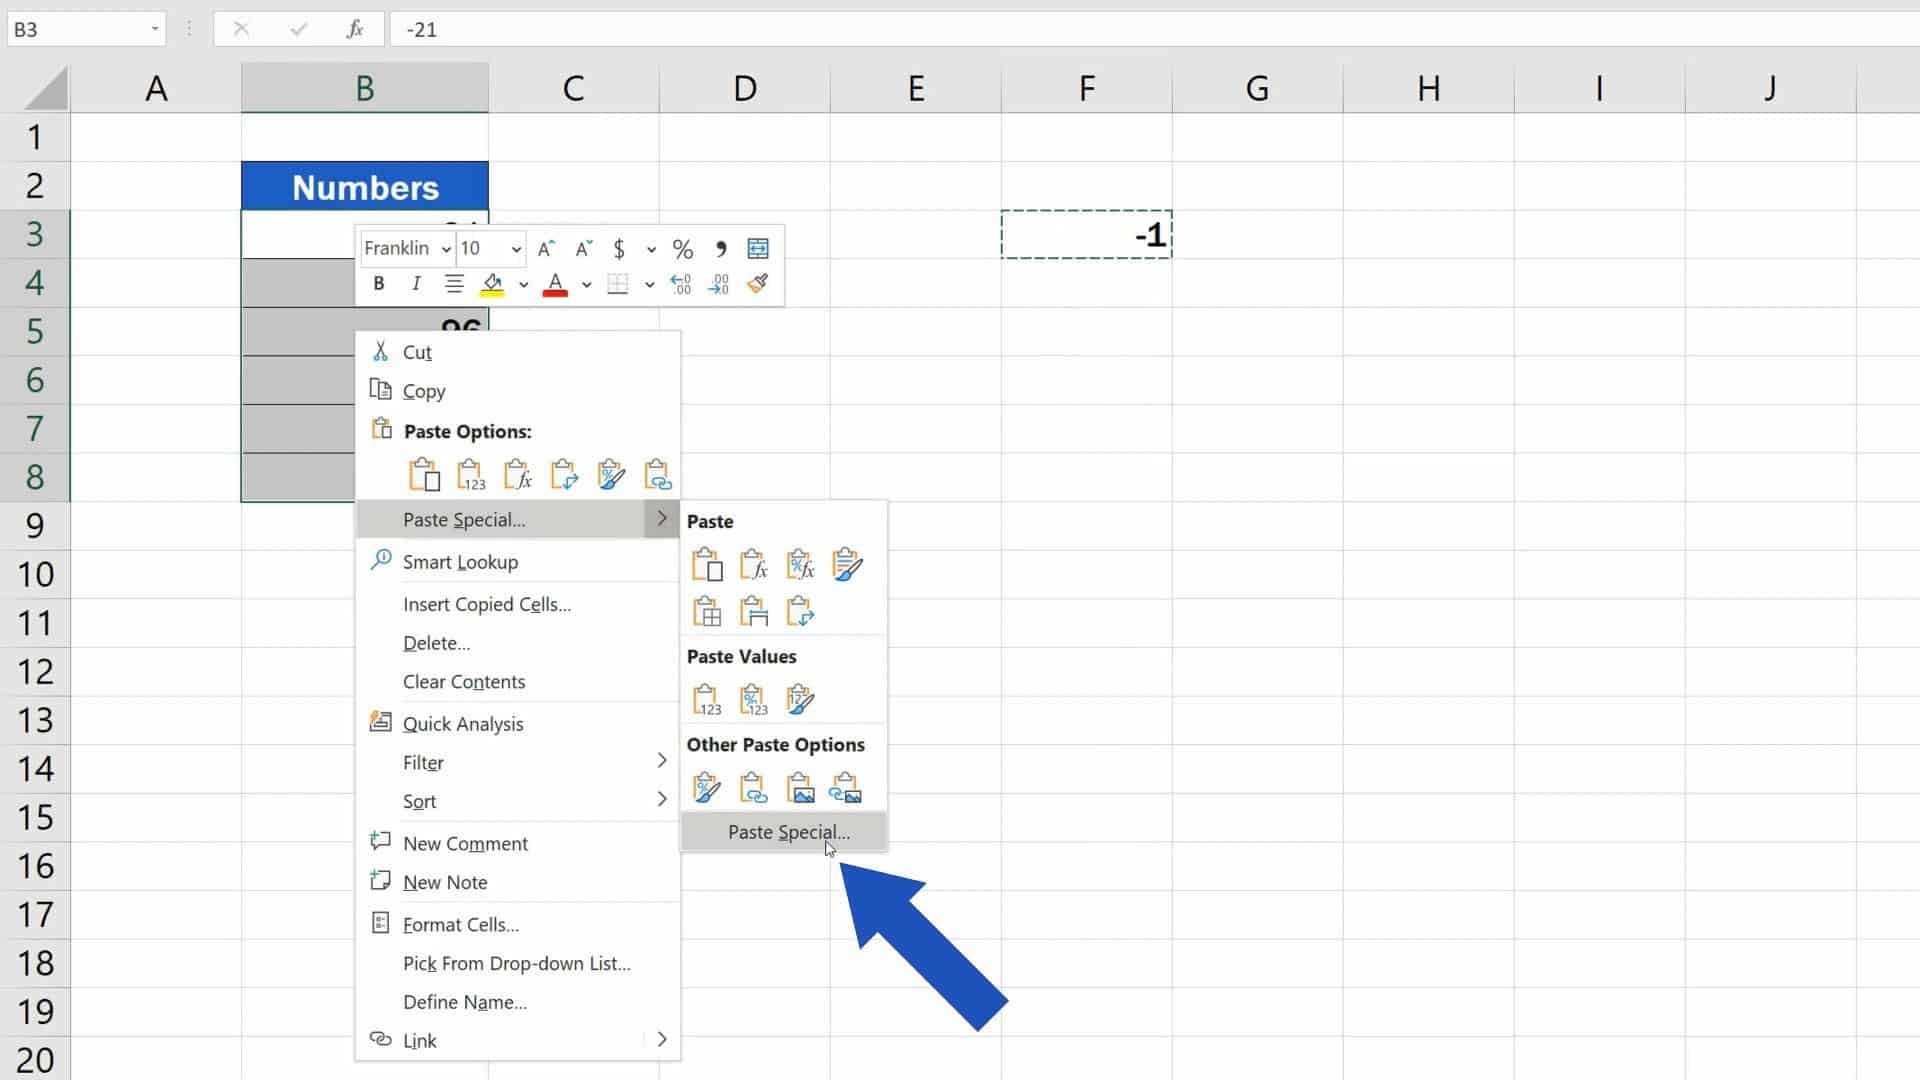This screenshot has width=1920, height=1080.
Task: Choose Clear Contents from context menu
Action: point(518,682)
